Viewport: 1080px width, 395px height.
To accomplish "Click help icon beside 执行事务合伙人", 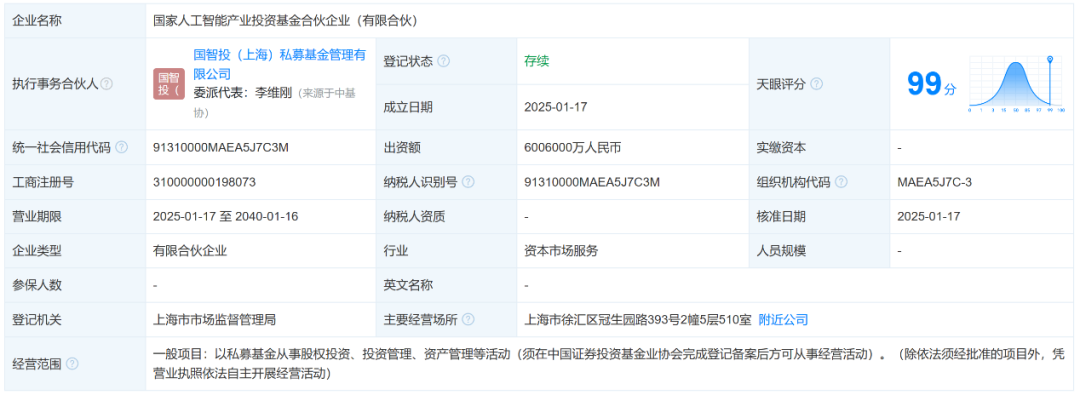I will click(106, 84).
